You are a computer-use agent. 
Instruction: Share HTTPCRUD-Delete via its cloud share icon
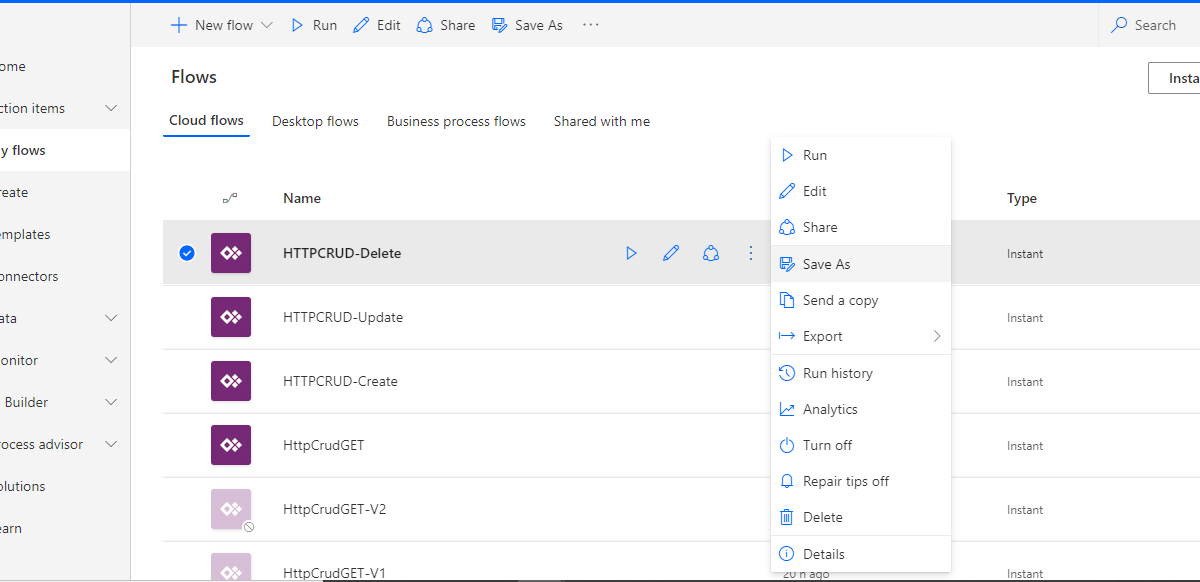click(711, 252)
